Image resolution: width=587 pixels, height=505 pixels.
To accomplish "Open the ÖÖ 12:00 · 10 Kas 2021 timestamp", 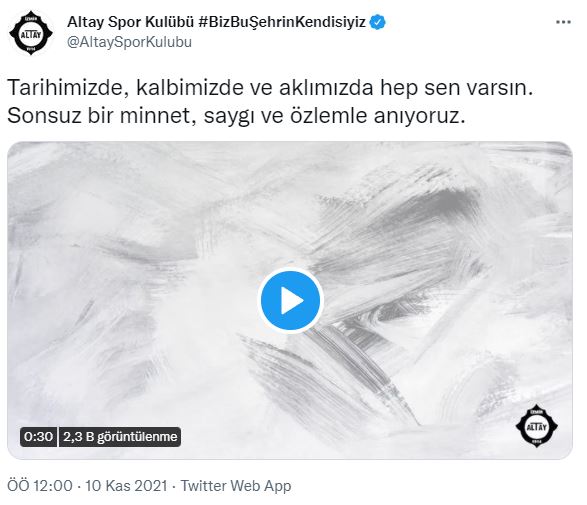I will [x=87, y=486].
